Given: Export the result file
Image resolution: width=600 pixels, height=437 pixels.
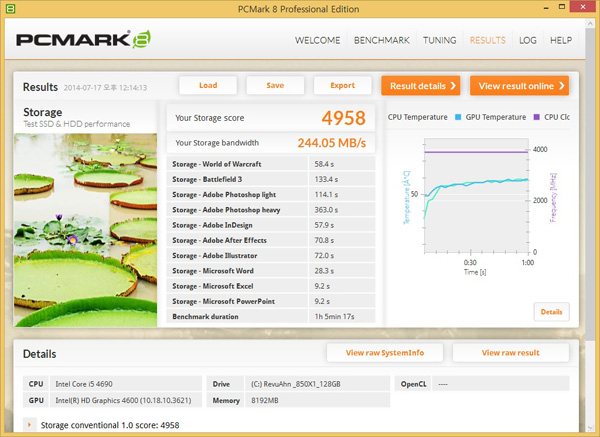Looking at the screenshot, I should pos(342,85).
